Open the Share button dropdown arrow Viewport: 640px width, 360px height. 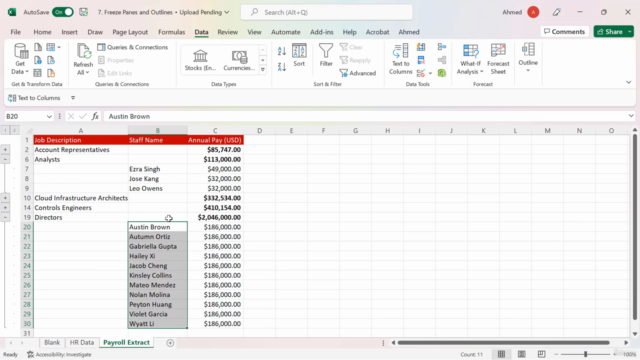(x=630, y=32)
